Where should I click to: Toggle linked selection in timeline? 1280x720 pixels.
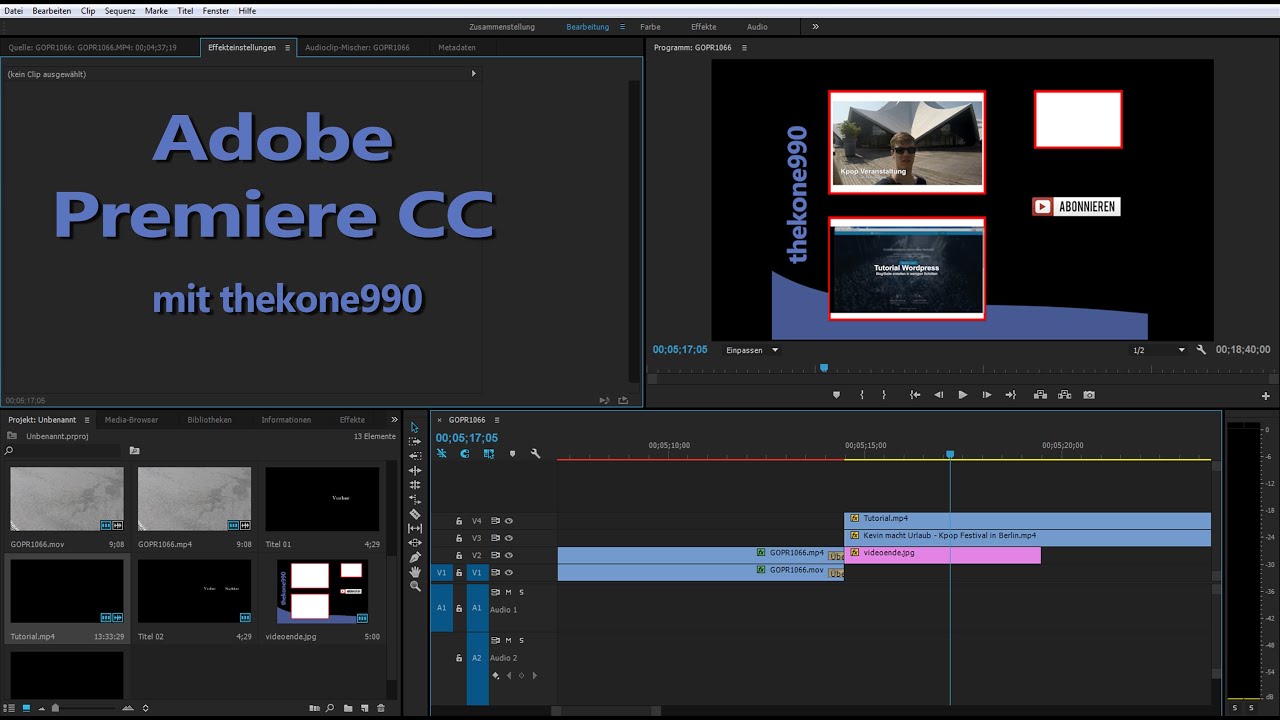(489, 454)
